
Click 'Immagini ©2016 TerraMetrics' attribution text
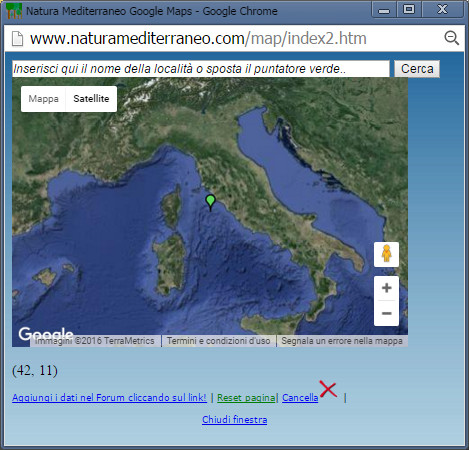tap(95, 341)
